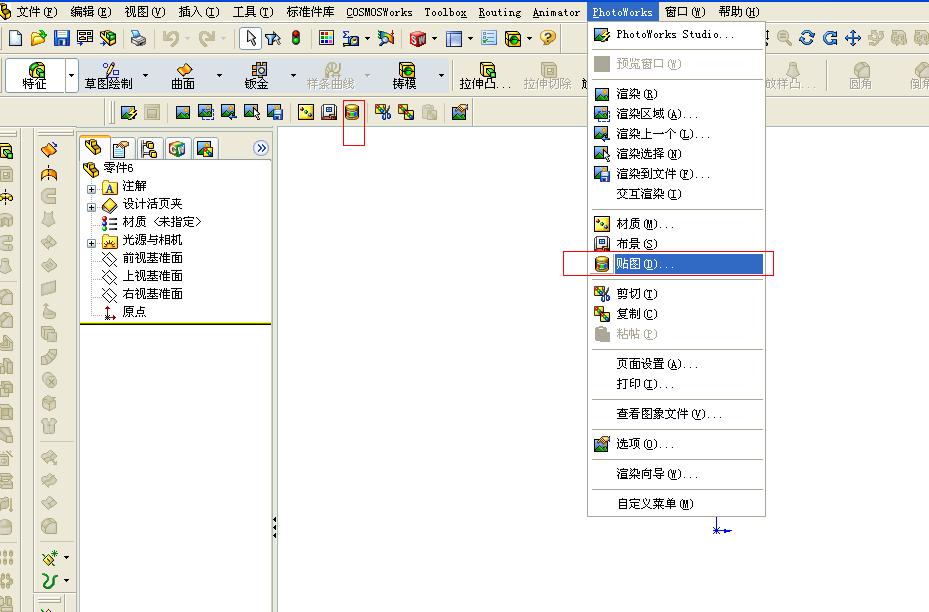Switch to the PropertyManager tab
The height and width of the screenshot is (612, 929).
pyautogui.click(x=121, y=148)
